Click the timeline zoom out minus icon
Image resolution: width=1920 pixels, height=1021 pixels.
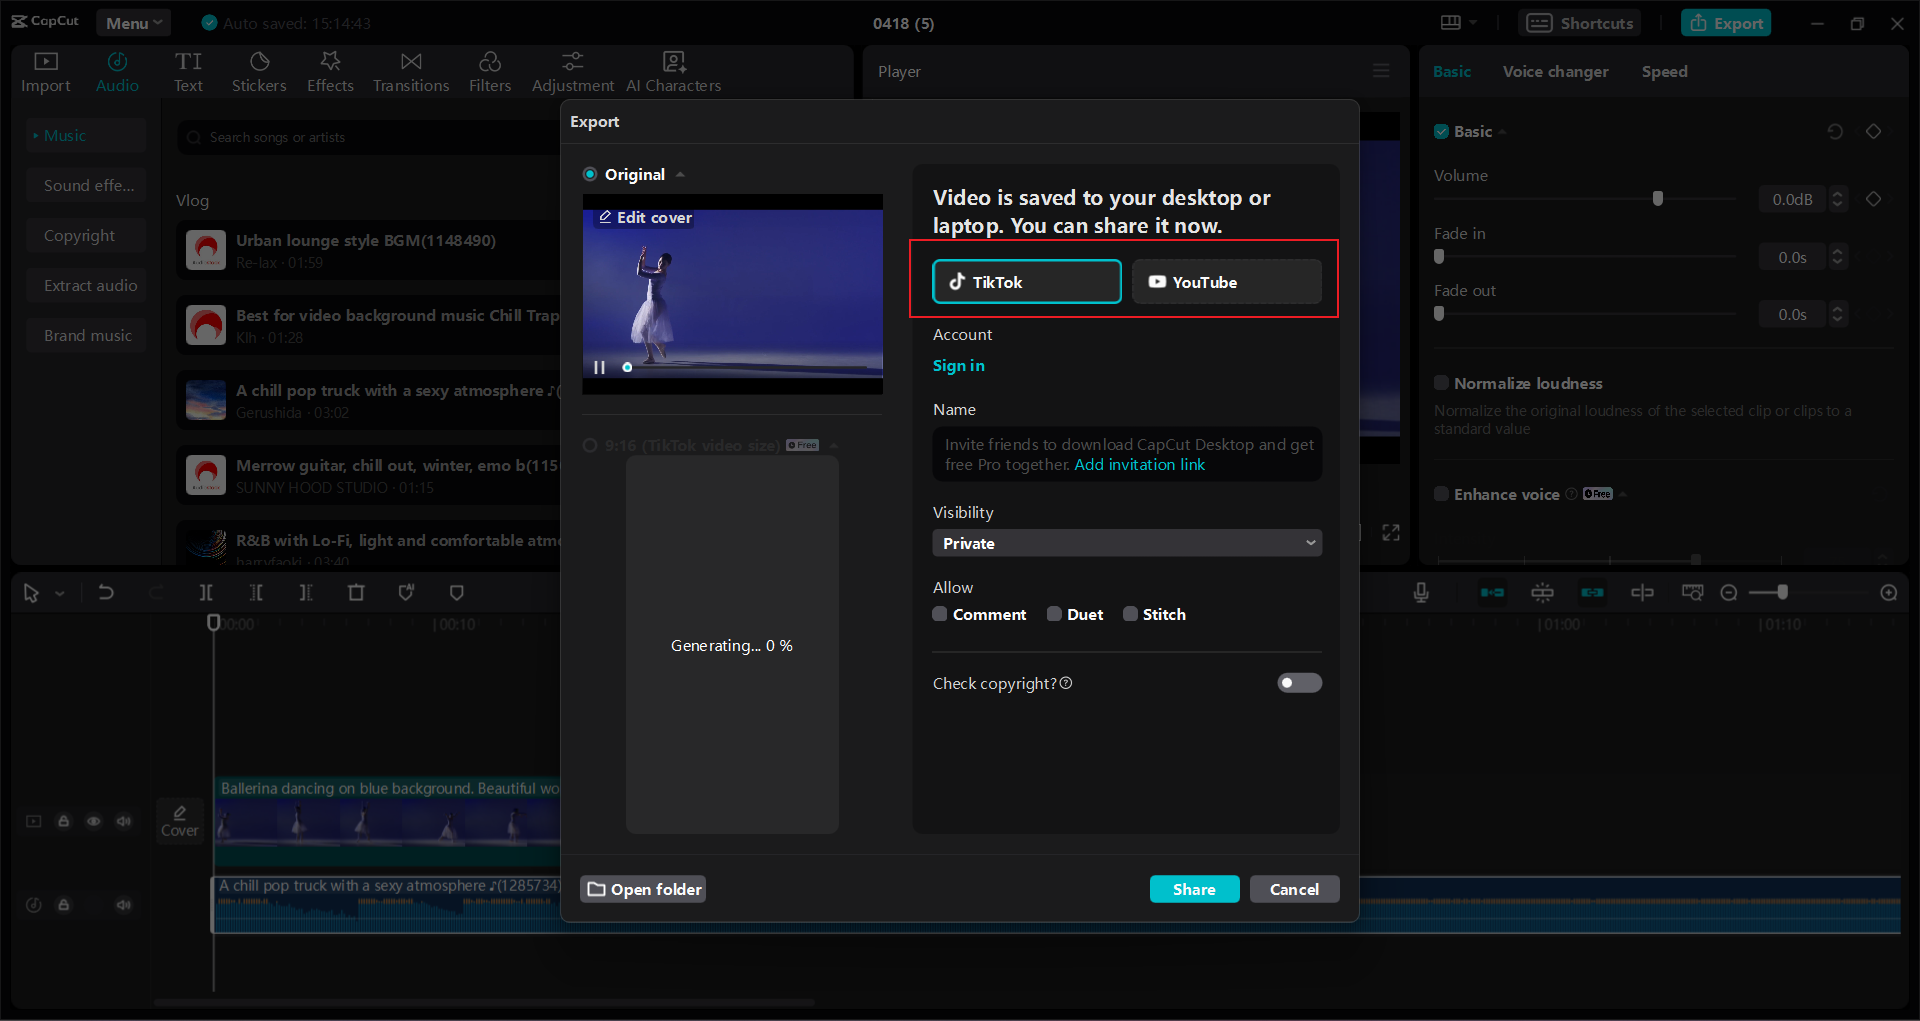point(1729,593)
